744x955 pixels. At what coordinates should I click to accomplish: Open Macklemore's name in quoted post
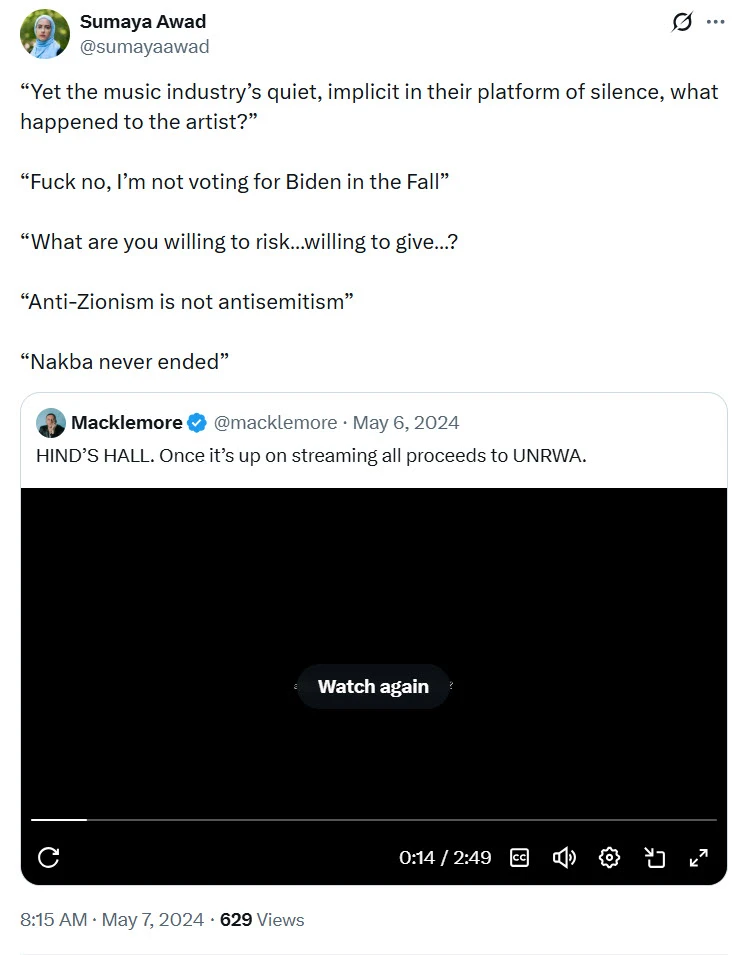point(126,423)
